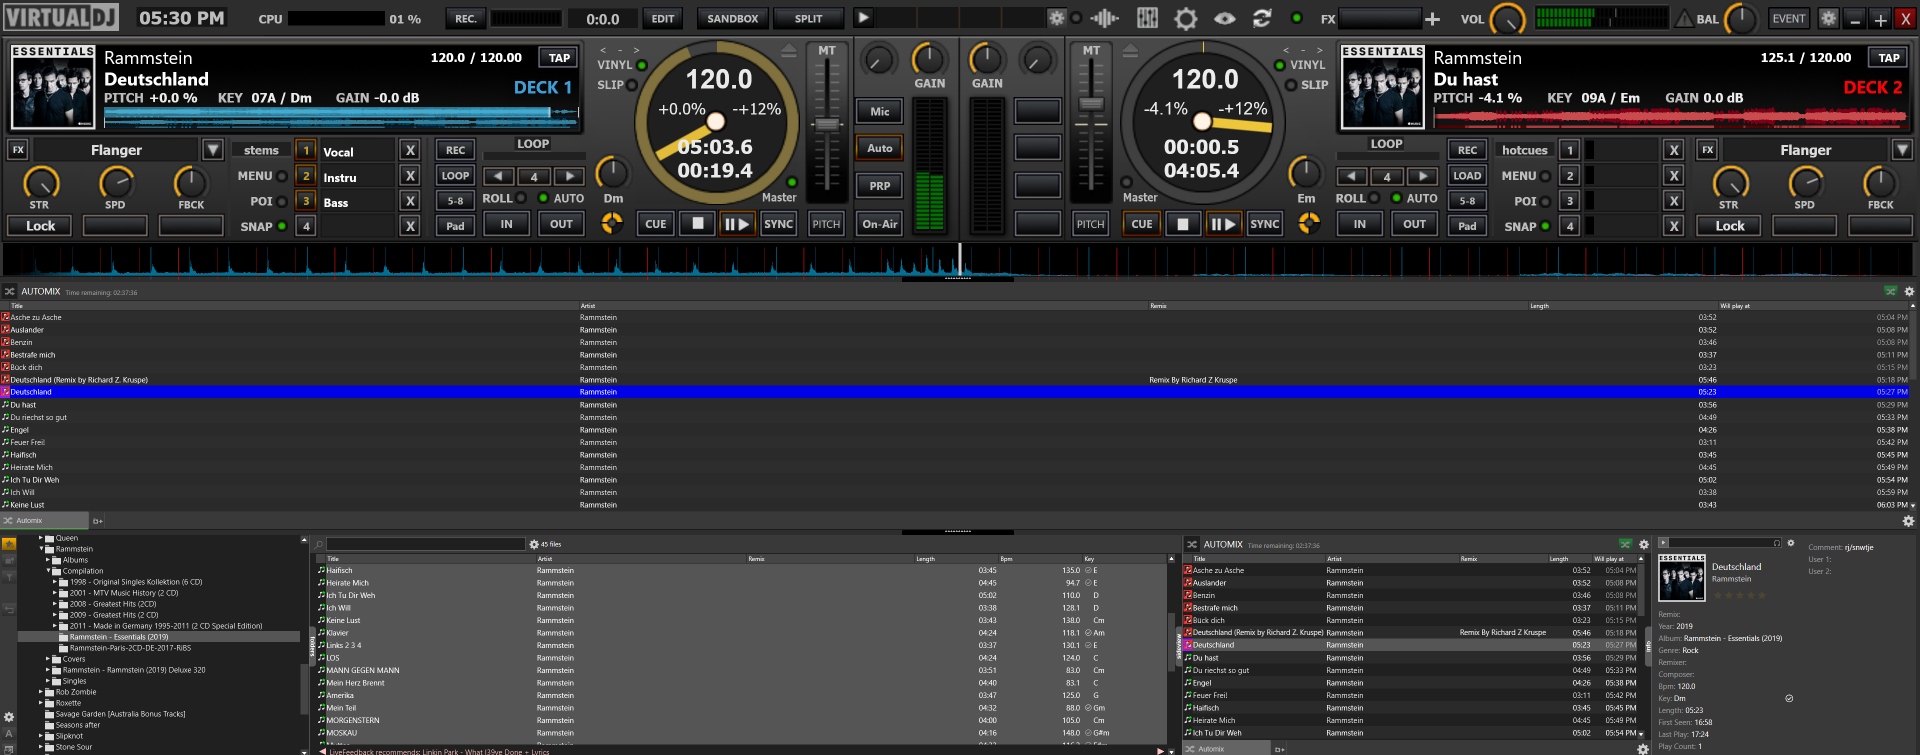Click the FX icon button on Deck 2
This screenshot has width=1920, height=755.
click(1707, 150)
